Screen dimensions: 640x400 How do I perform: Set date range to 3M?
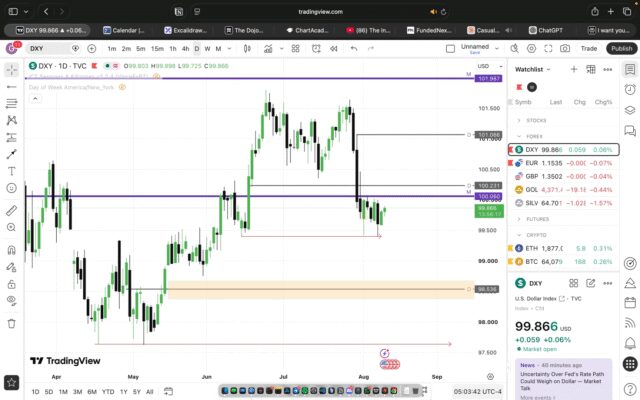[77, 392]
